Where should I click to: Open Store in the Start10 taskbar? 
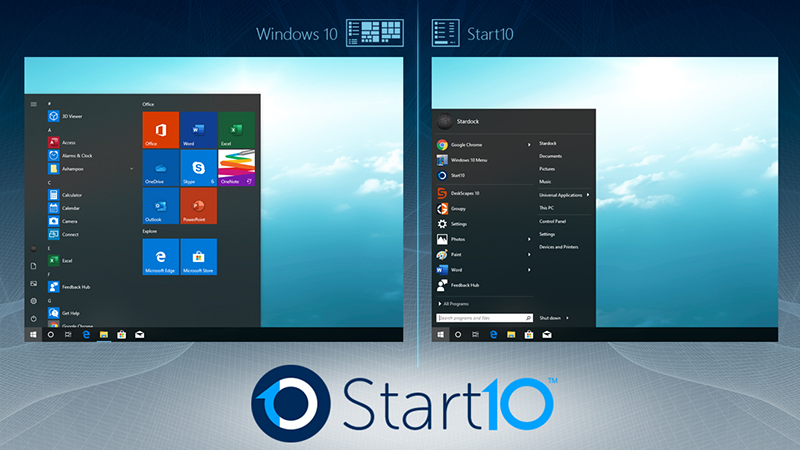point(529,335)
